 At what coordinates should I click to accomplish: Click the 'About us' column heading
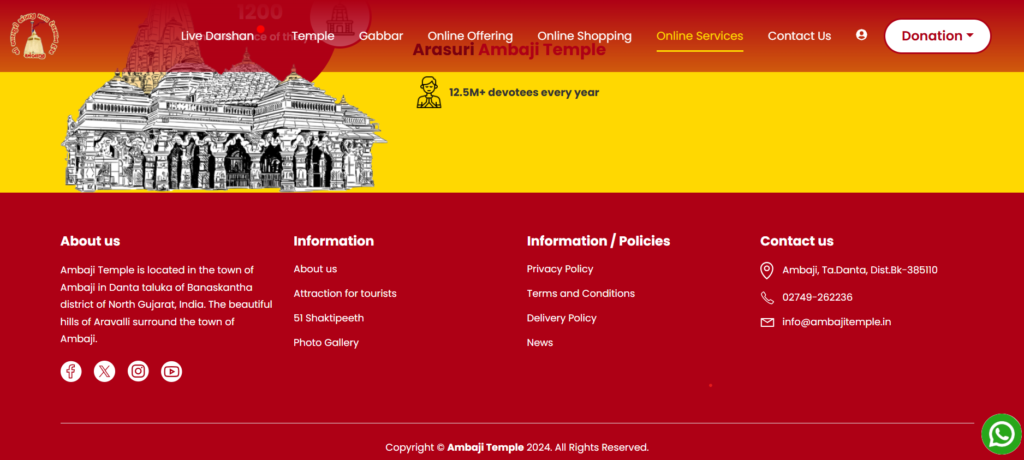tap(90, 241)
